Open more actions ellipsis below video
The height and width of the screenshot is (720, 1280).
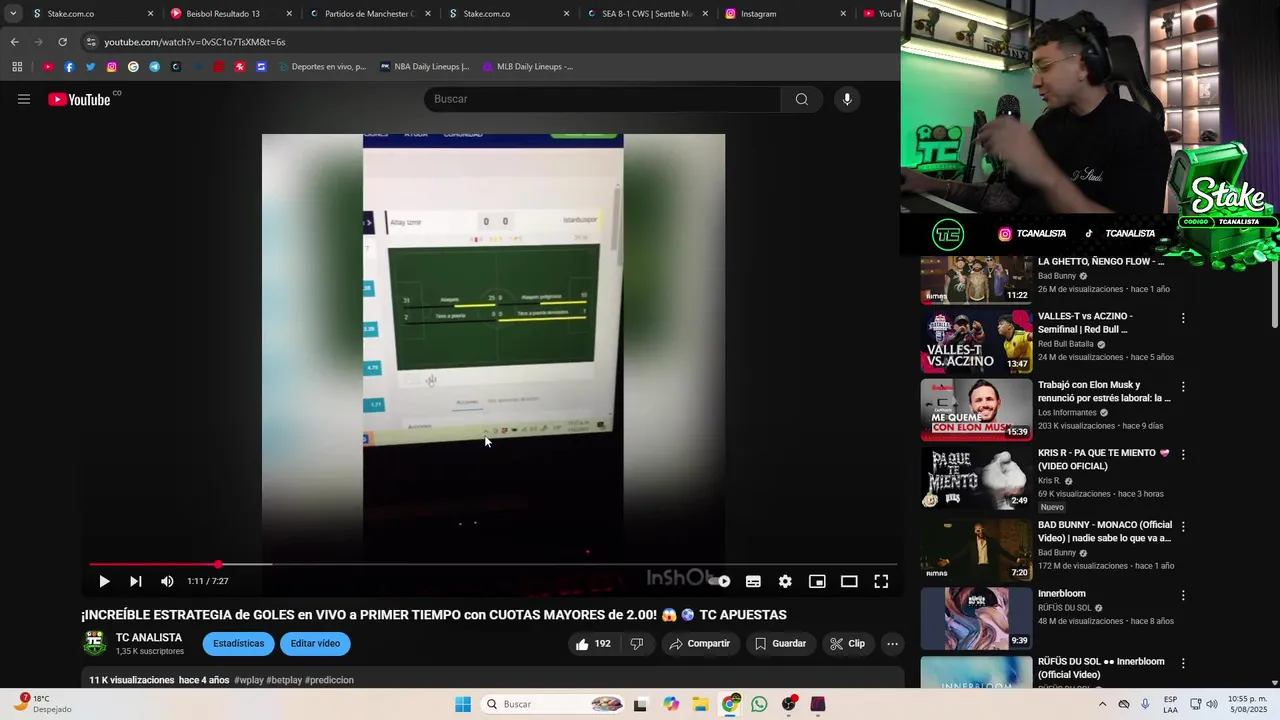click(893, 644)
